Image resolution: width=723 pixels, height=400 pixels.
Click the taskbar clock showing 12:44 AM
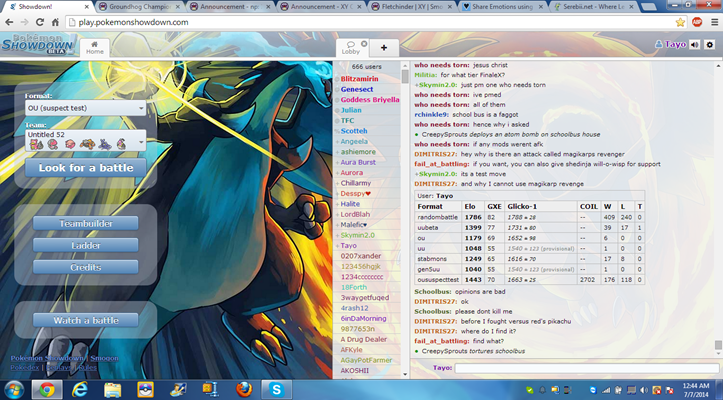696,390
